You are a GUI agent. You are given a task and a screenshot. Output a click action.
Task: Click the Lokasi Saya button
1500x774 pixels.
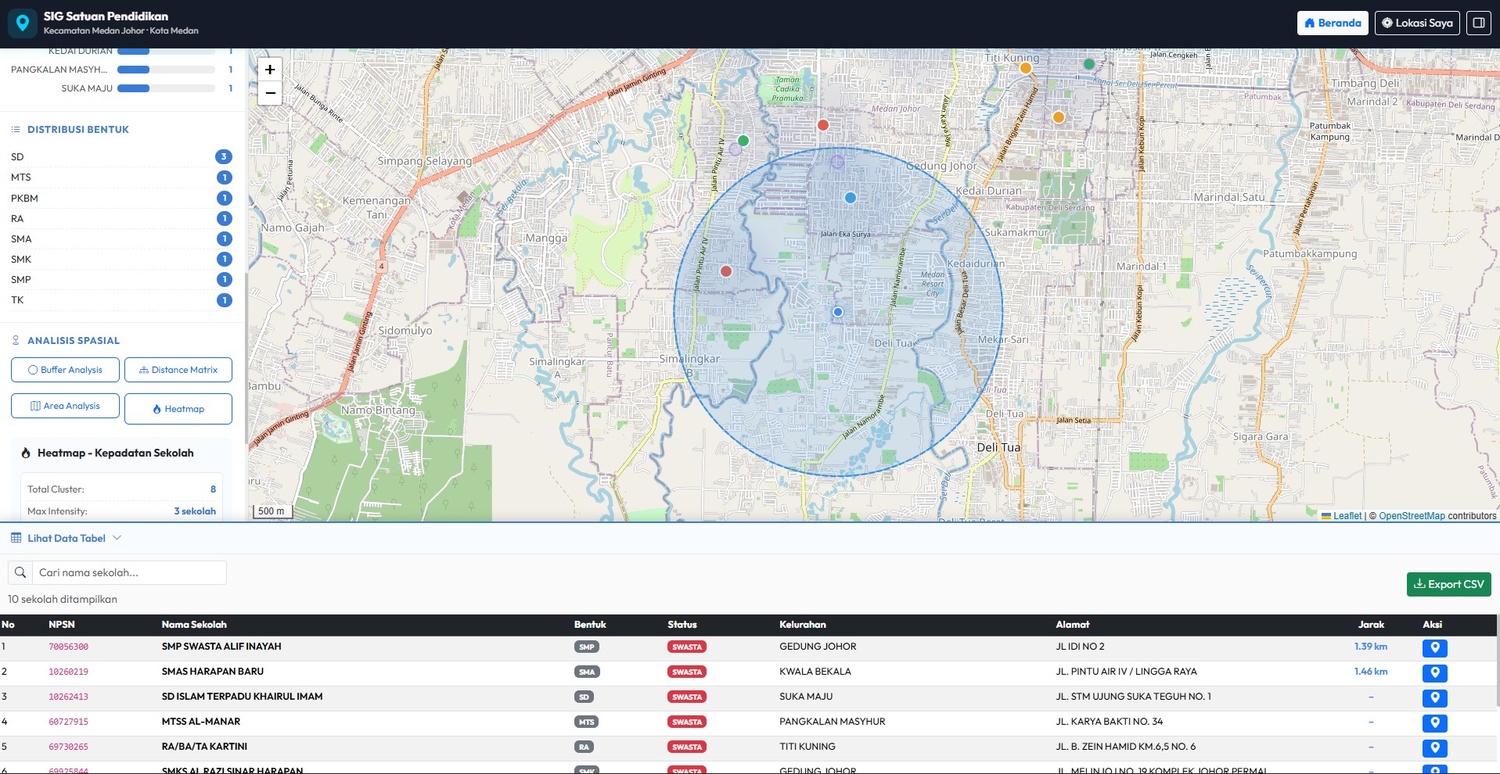(1417, 23)
